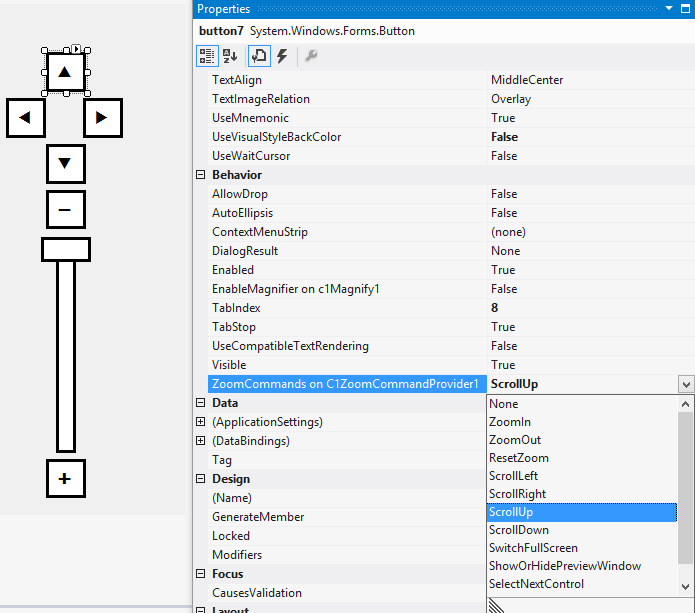Click the up arrow button on form
Screen dimensions: 695x613
(x=65, y=71)
